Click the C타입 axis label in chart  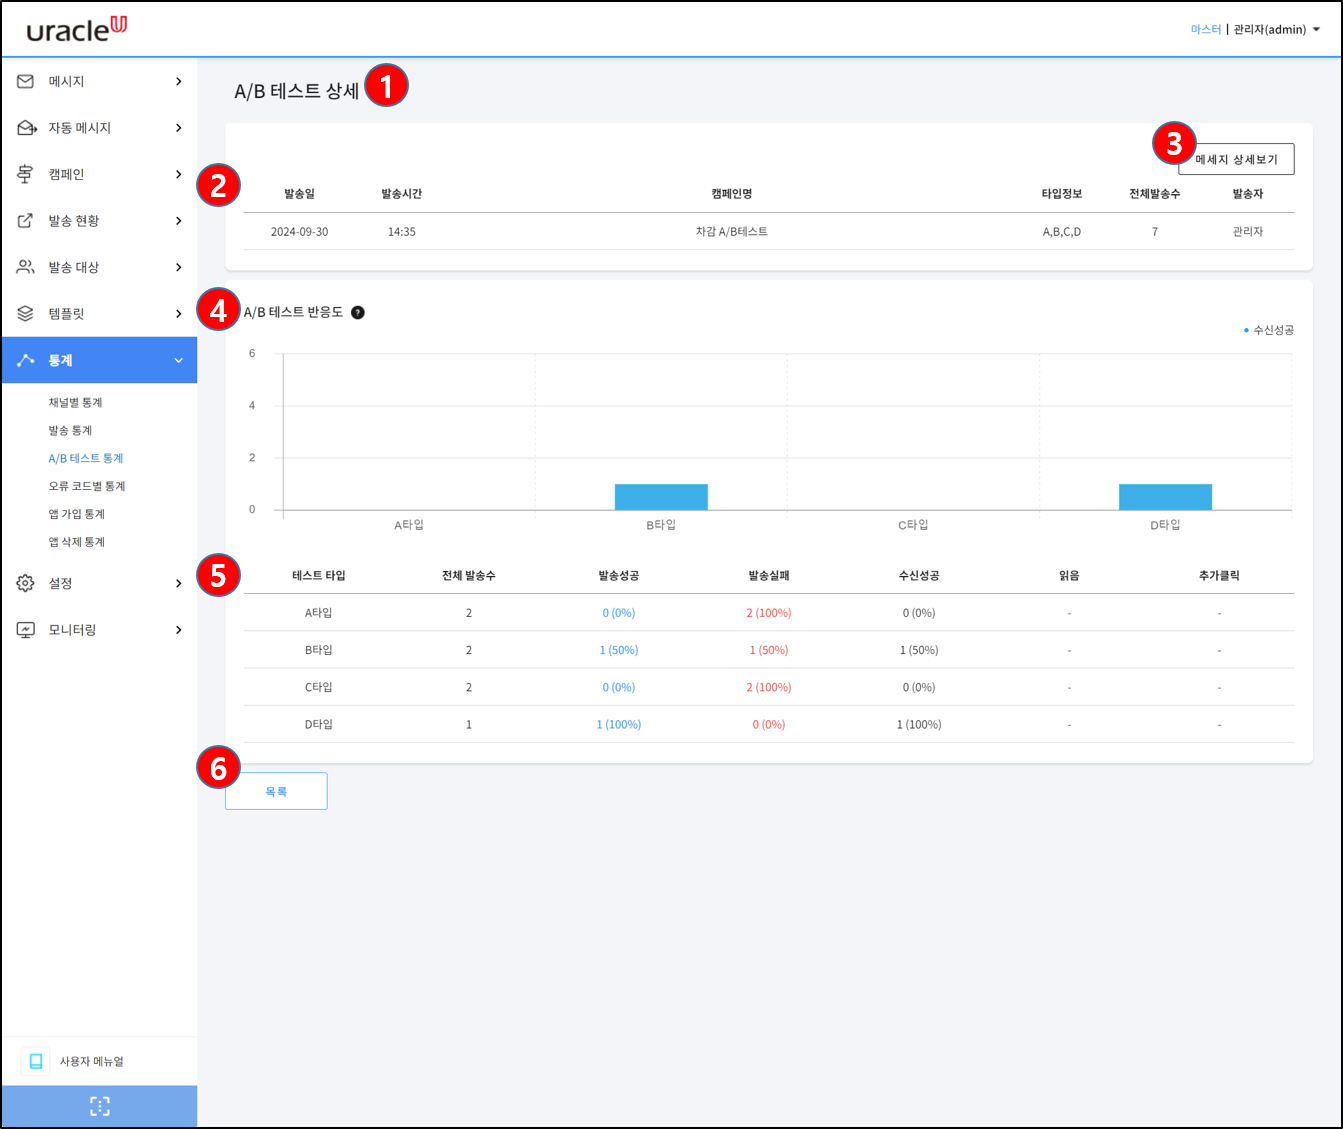coord(913,525)
